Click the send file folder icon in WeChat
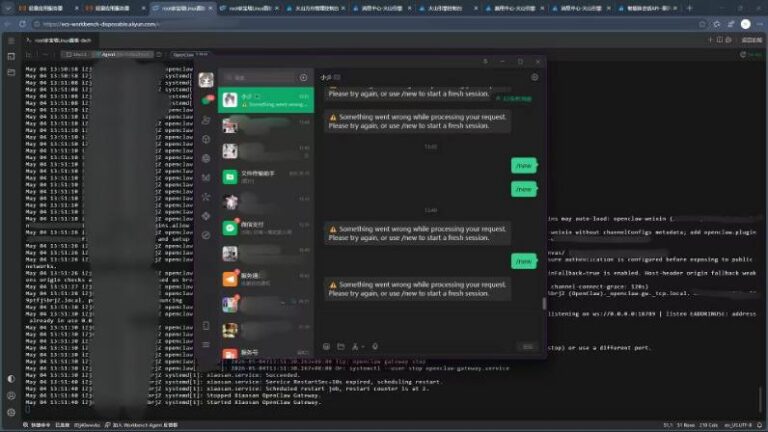 pyautogui.click(x=341, y=346)
